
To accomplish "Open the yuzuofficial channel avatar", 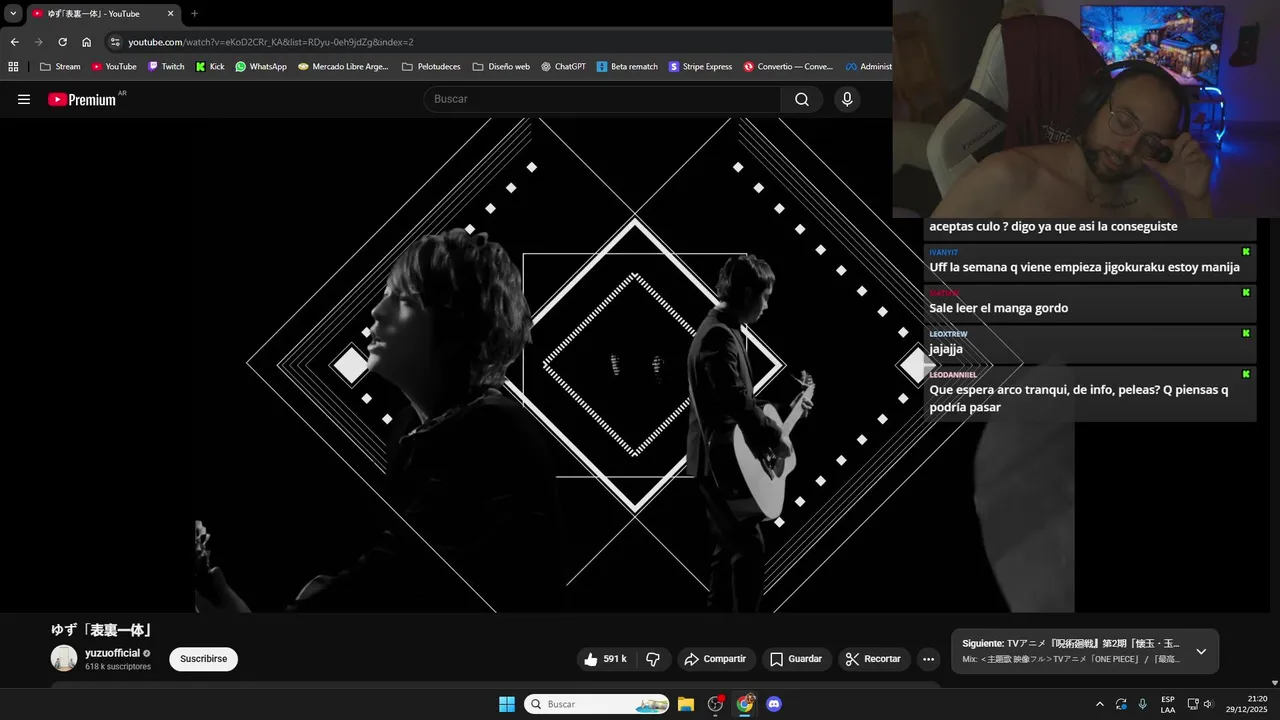I will click(64, 658).
